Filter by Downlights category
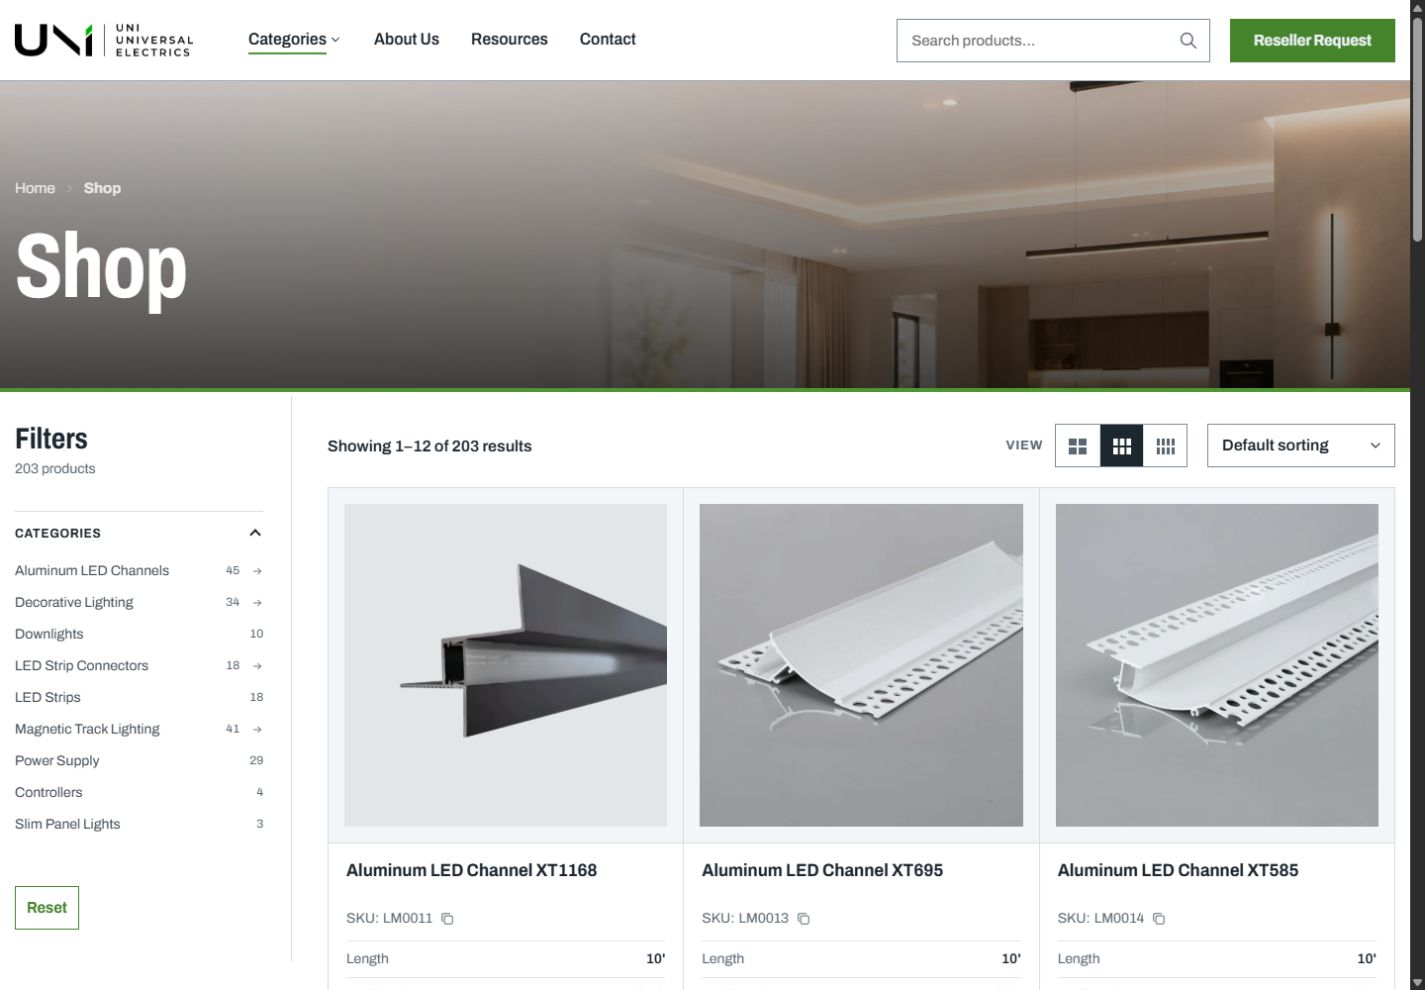The height and width of the screenshot is (990, 1425). tap(49, 634)
